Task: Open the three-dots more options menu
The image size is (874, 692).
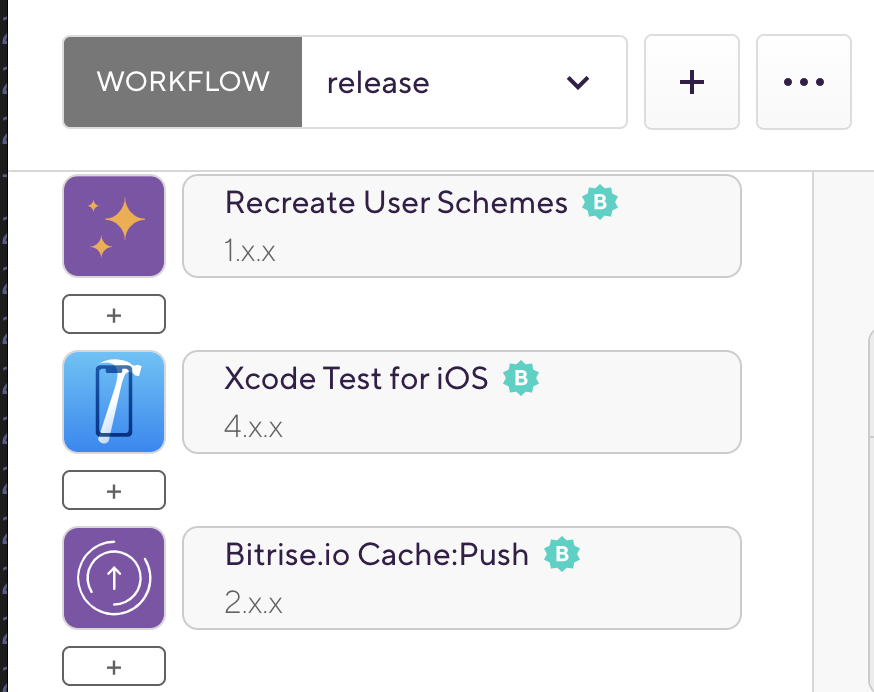Action: [803, 82]
